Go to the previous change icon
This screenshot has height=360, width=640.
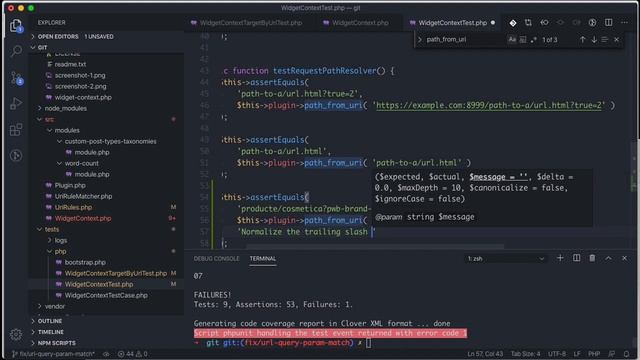(x=544, y=23)
